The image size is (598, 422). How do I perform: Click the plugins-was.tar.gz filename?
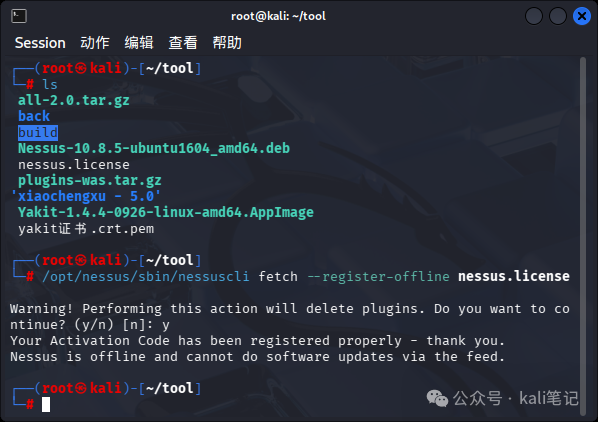click(90, 180)
